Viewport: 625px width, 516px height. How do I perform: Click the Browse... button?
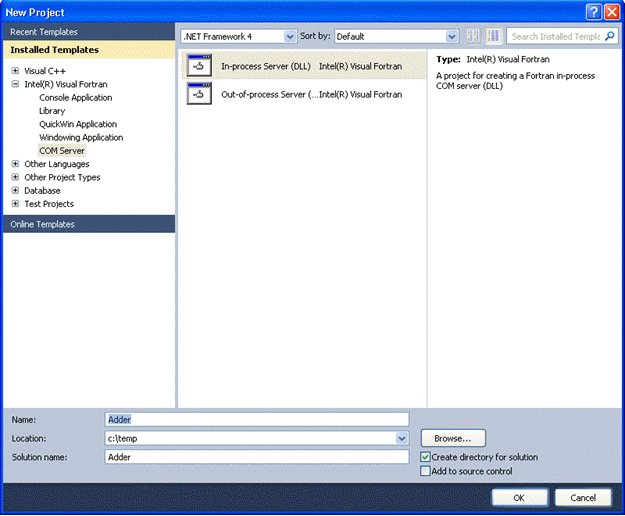coord(453,438)
